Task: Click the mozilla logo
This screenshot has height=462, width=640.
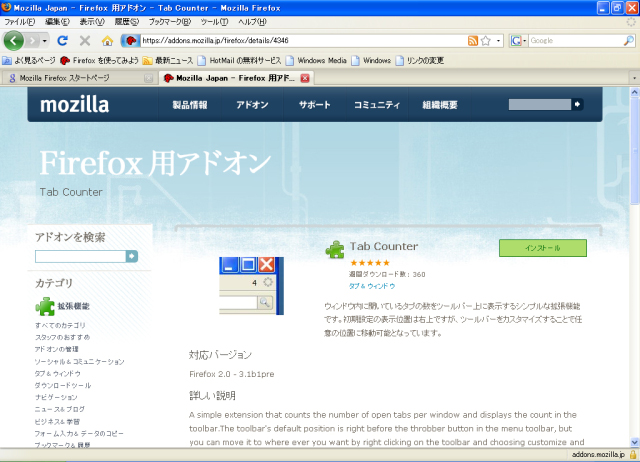Action: click(74, 104)
